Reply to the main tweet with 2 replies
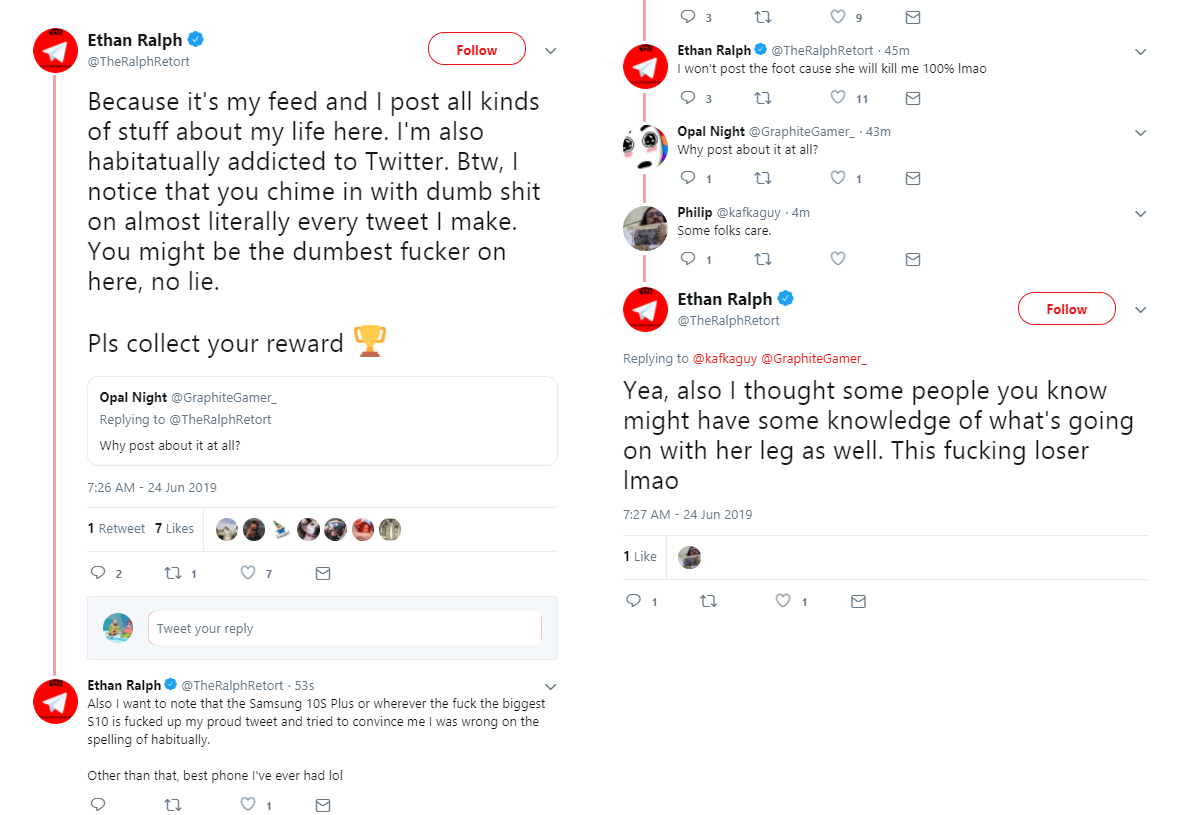The width and height of the screenshot is (1179, 815). point(99,573)
